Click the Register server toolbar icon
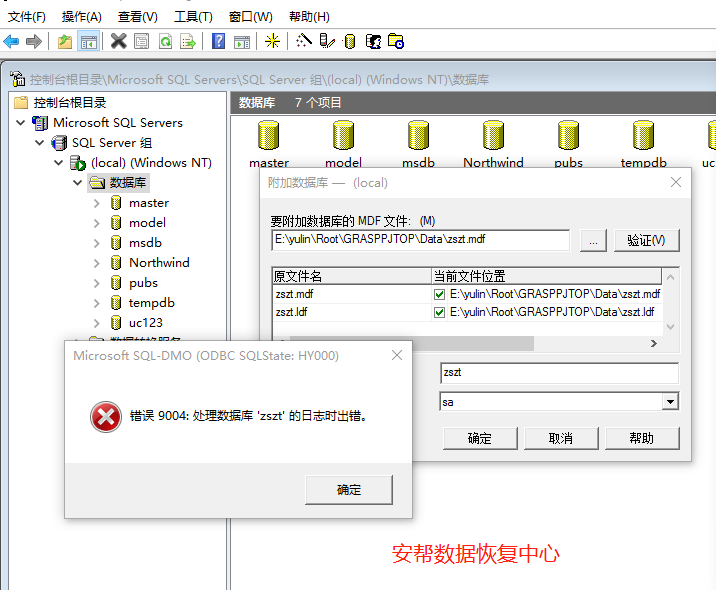Screen dimensions: 716x590 tap(326, 41)
